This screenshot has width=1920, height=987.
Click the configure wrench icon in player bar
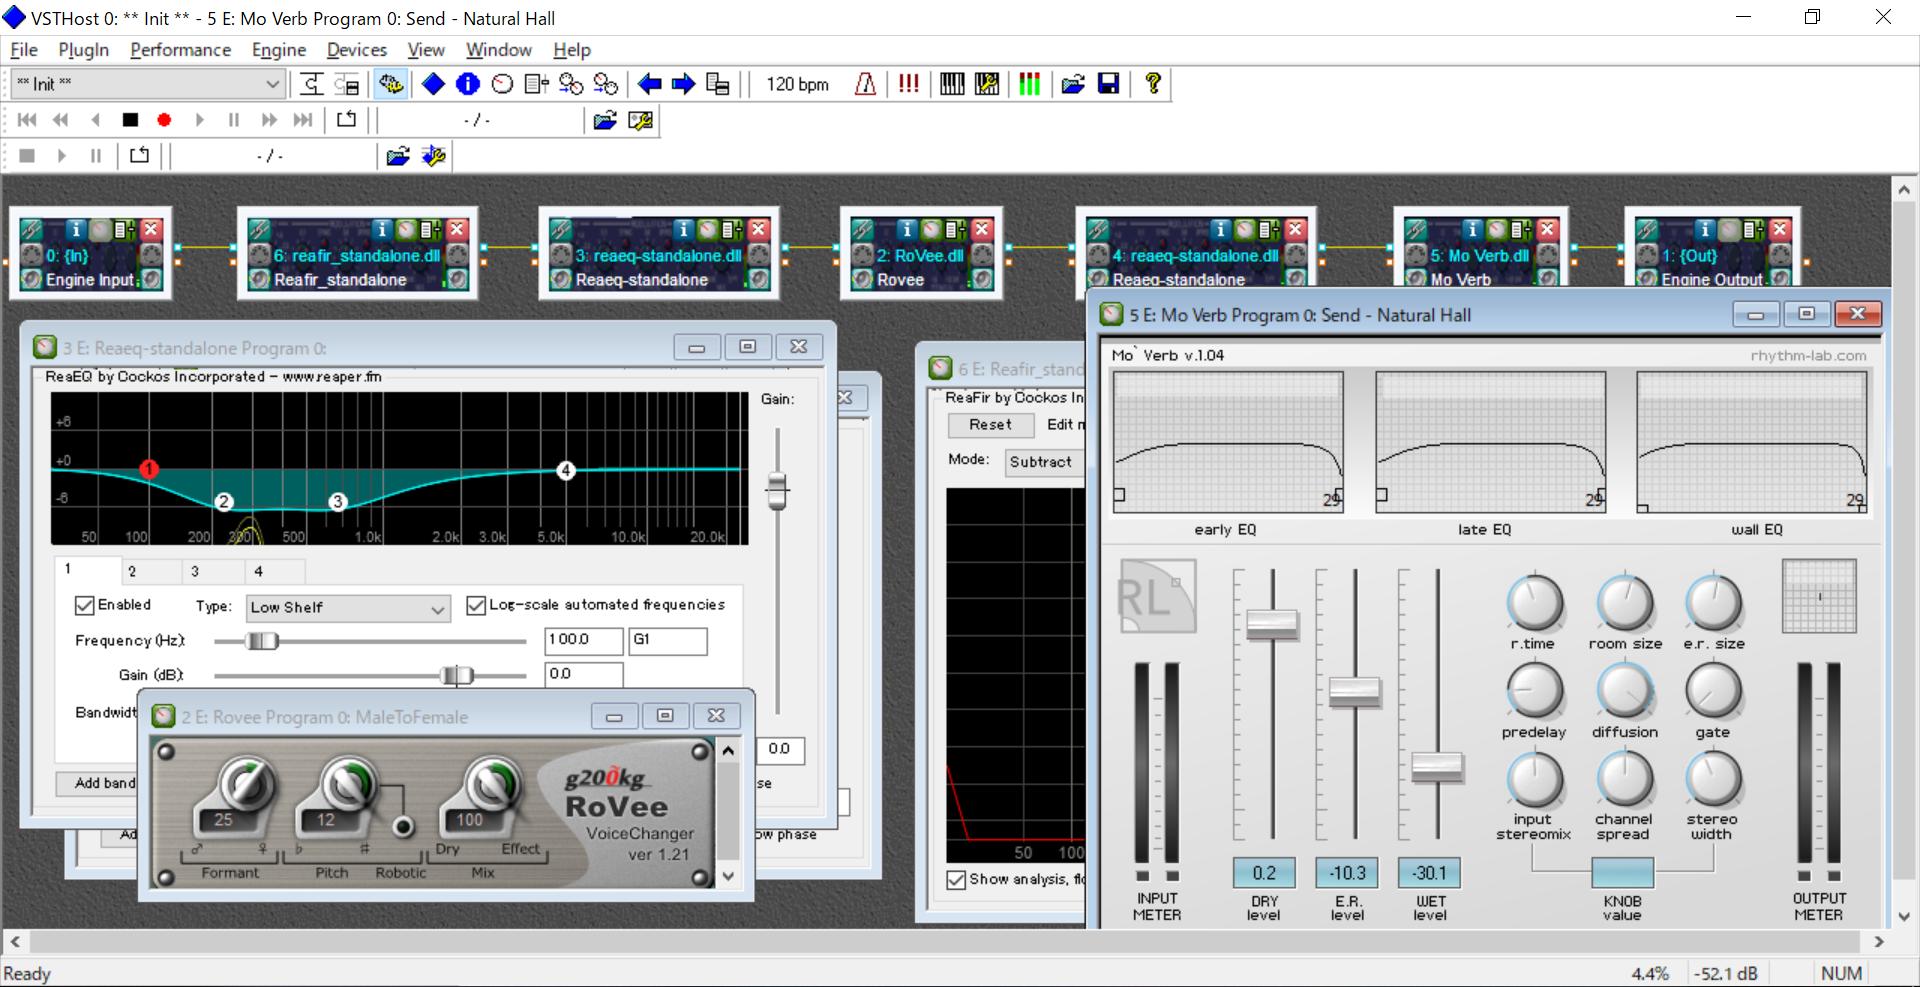tap(640, 120)
